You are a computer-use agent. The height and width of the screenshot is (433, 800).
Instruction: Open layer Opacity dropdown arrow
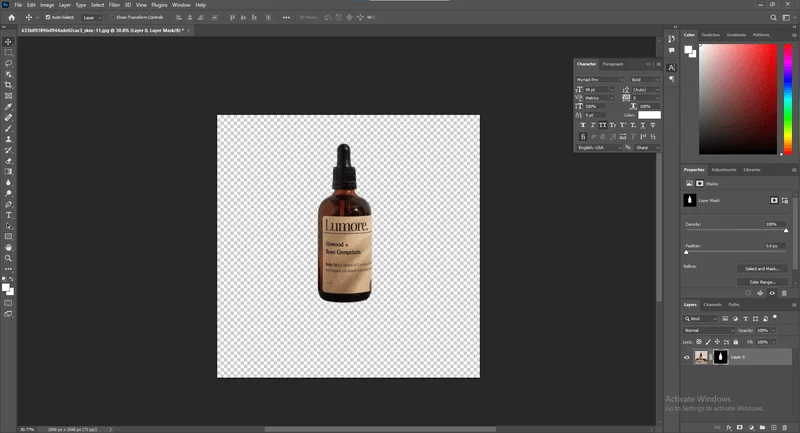click(773, 330)
